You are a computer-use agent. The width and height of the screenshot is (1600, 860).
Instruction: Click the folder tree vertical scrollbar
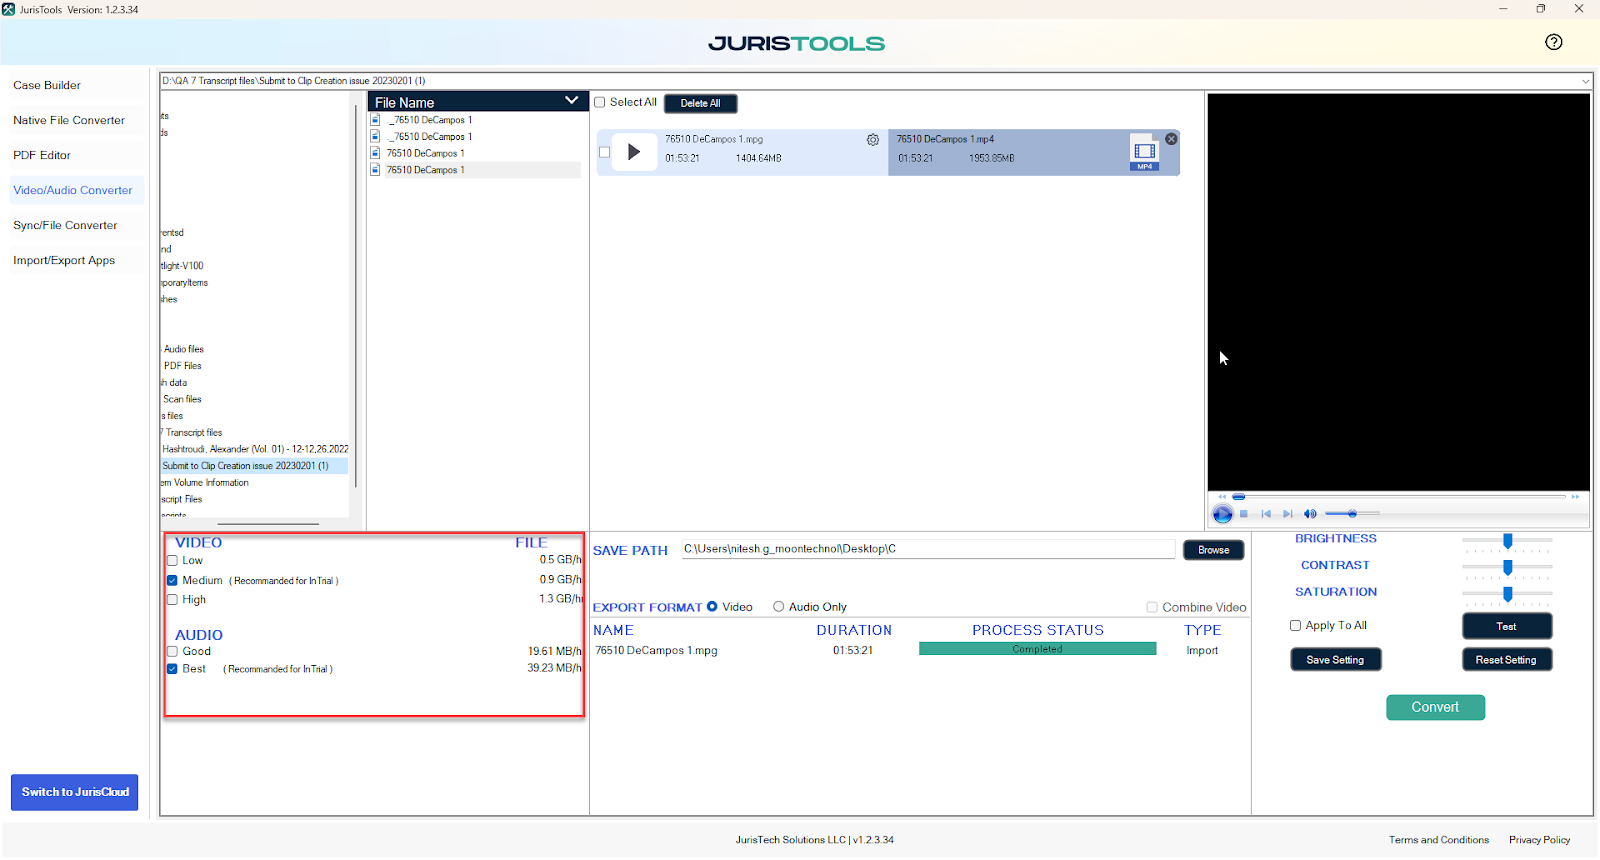click(x=355, y=296)
